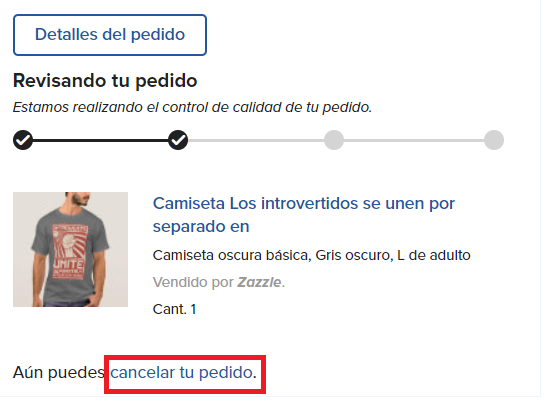Open the Detalles del pedido button
The width and height of the screenshot is (556, 405).
(x=110, y=35)
